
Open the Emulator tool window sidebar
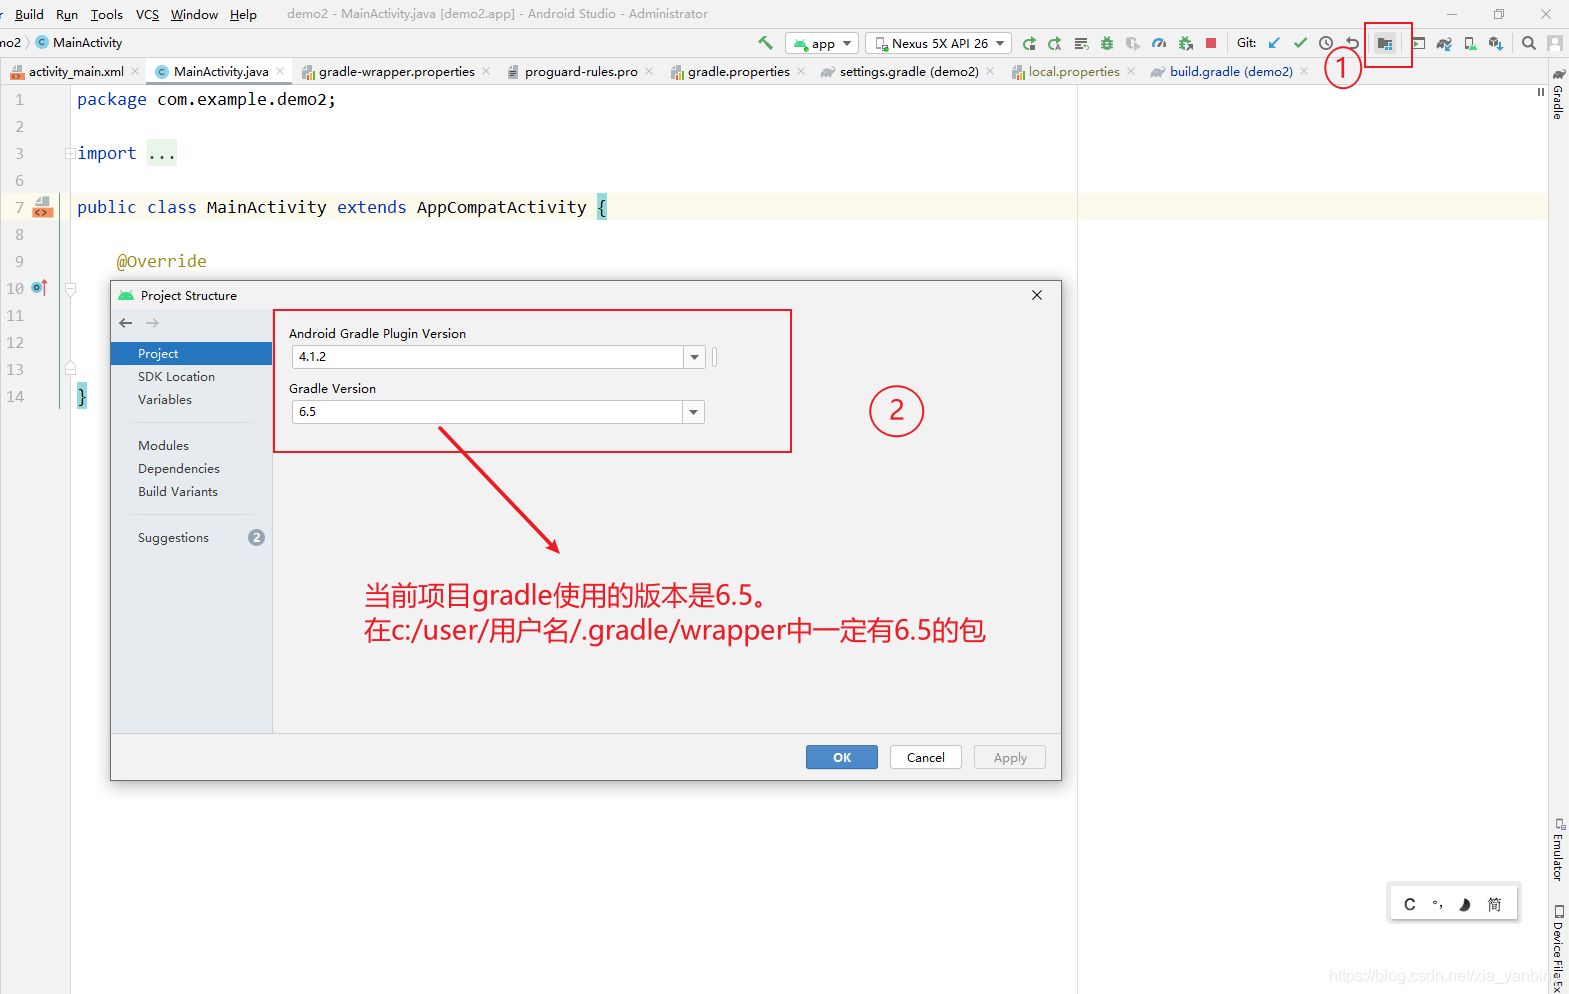click(x=1558, y=849)
